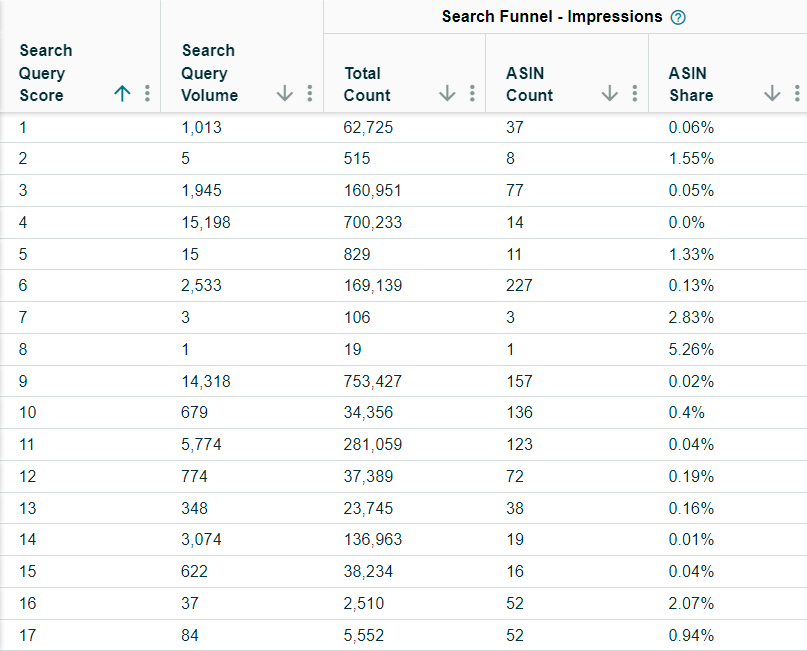Click the Total Count column header text

[367, 84]
